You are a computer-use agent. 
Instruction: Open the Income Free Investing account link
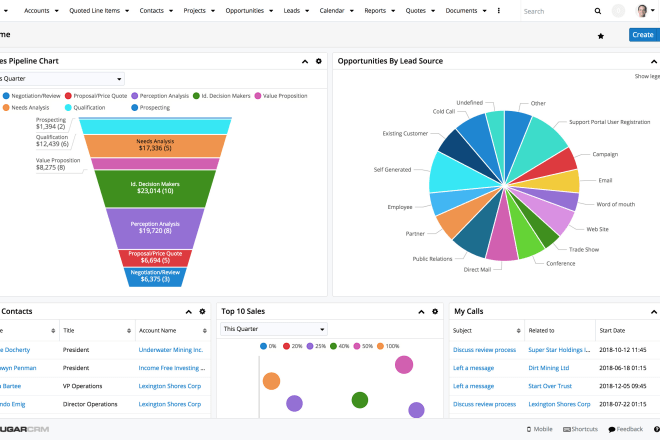pyautogui.click(x=172, y=368)
